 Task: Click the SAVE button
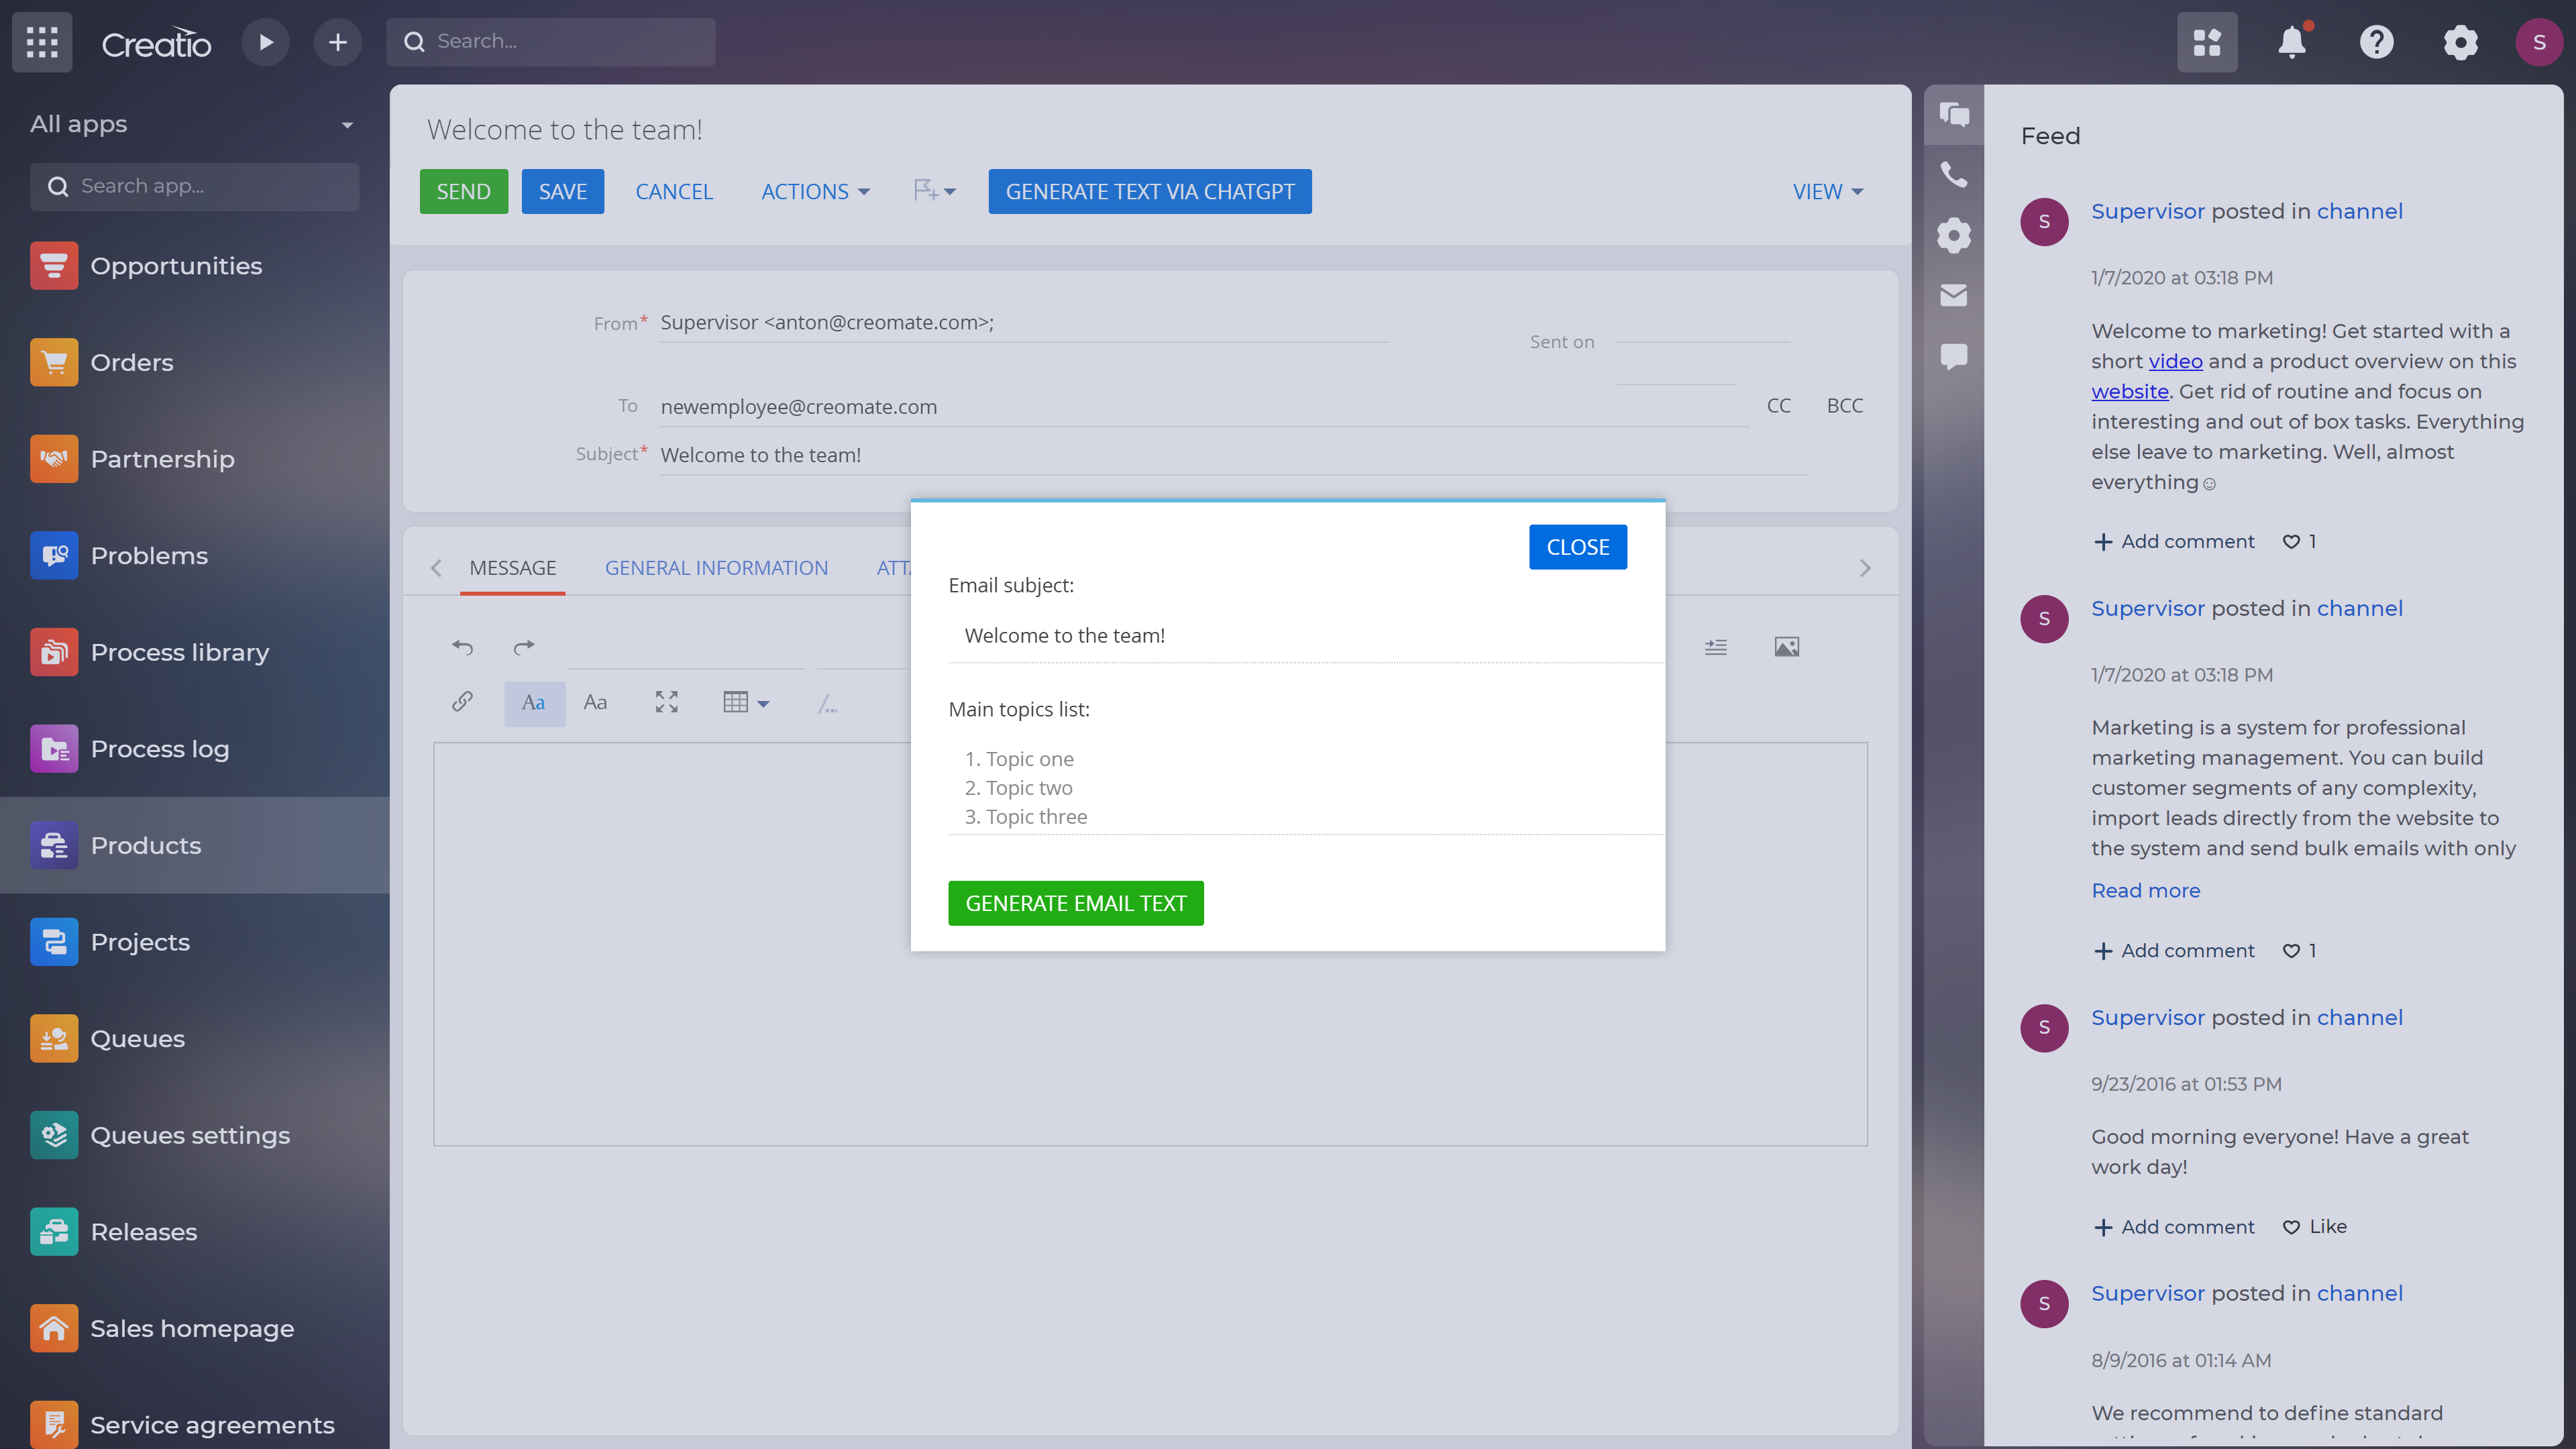563,191
